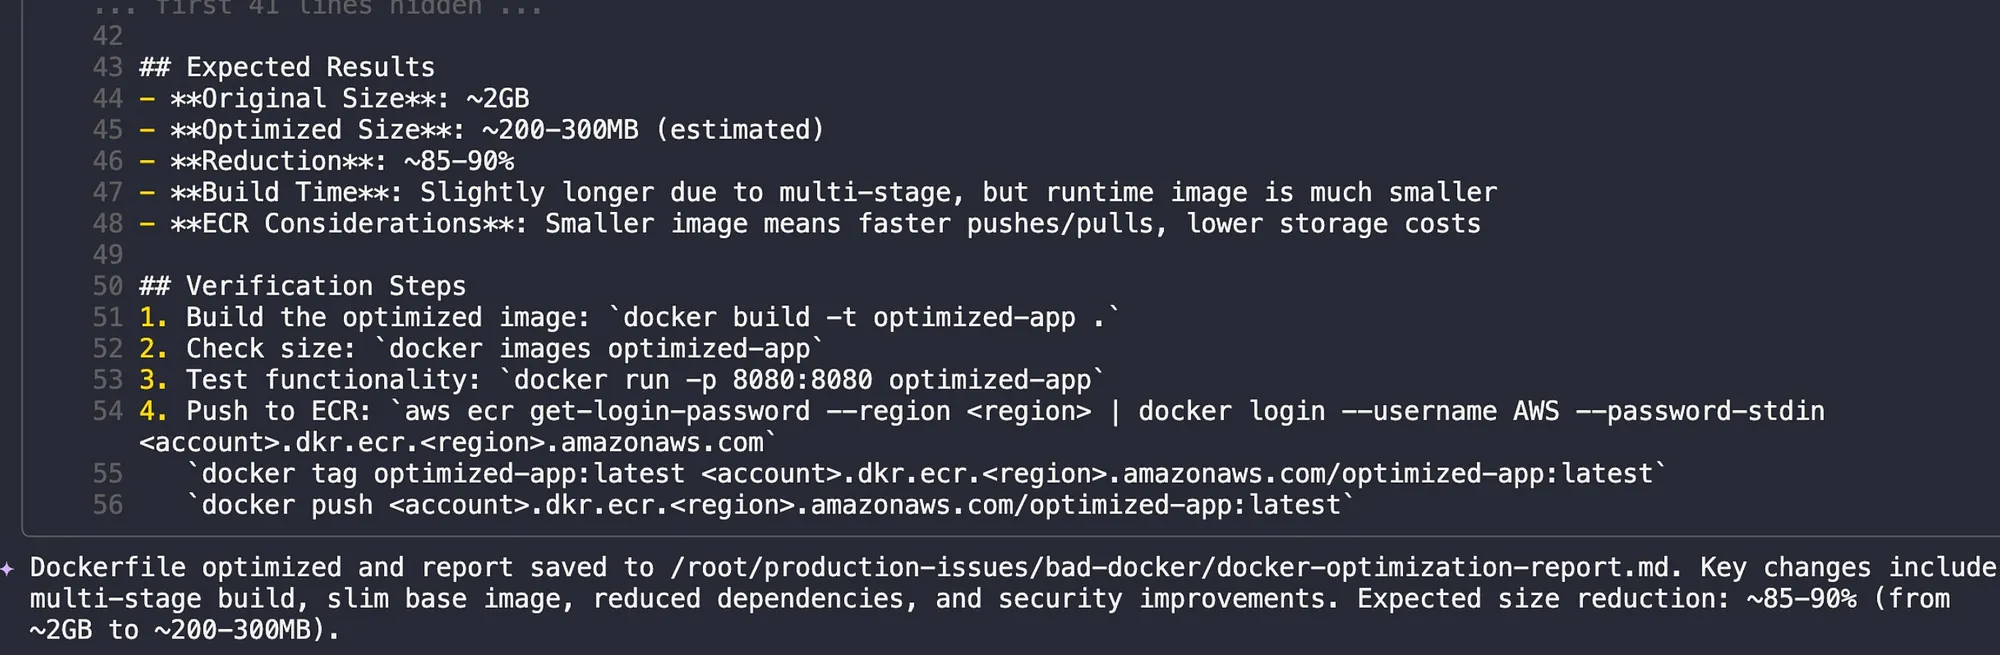Click the Verification Steps heading
This screenshot has height=655, width=2000.
point(302,286)
